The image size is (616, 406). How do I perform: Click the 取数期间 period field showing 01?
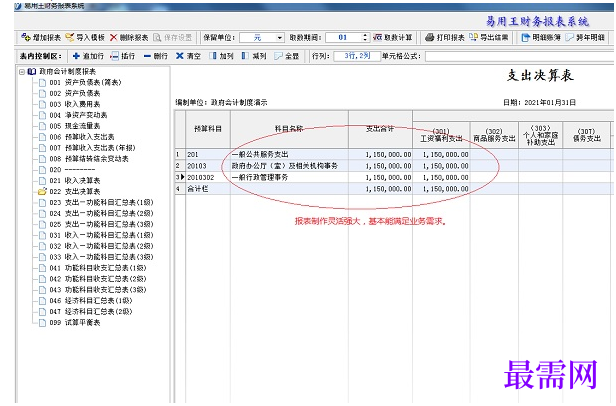pyautogui.click(x=344, y=37)
